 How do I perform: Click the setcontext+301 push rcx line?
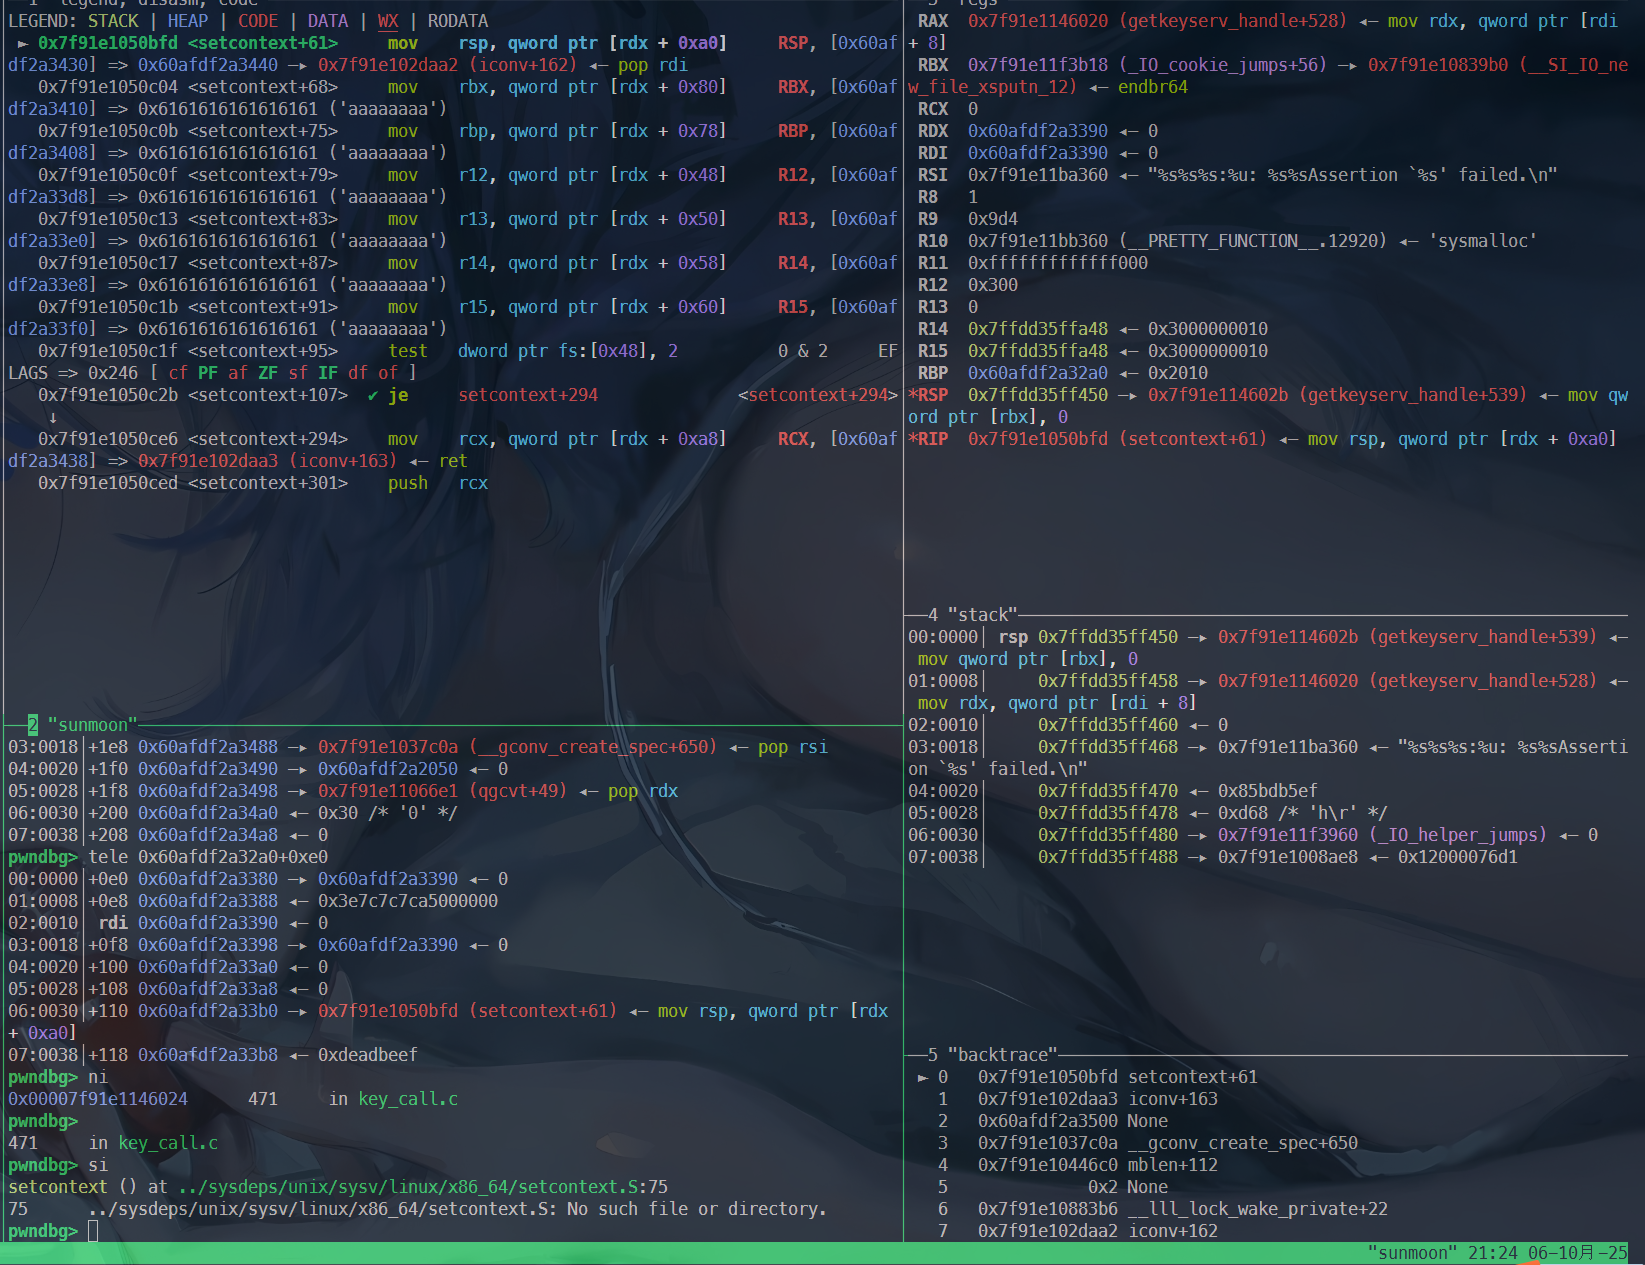263,483
